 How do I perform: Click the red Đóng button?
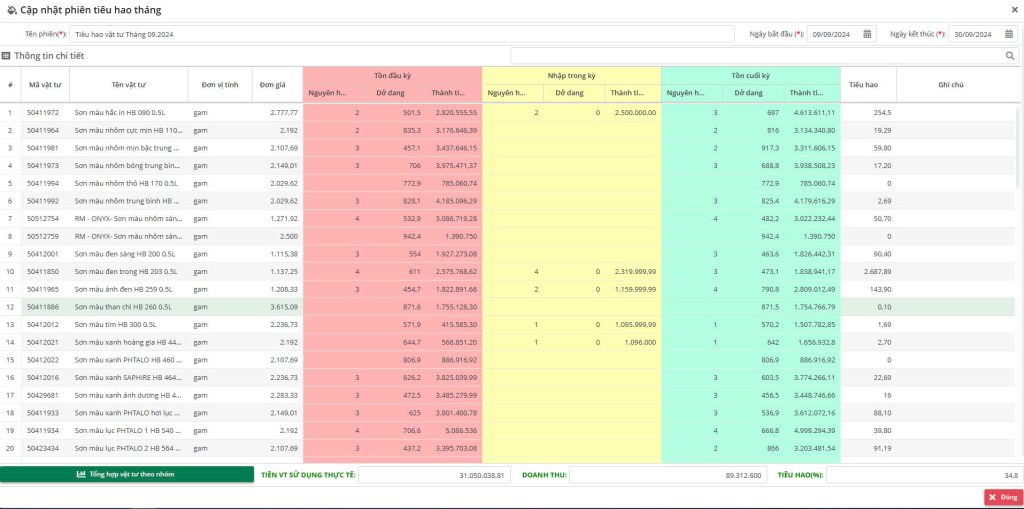click(x=1002, y=497)
